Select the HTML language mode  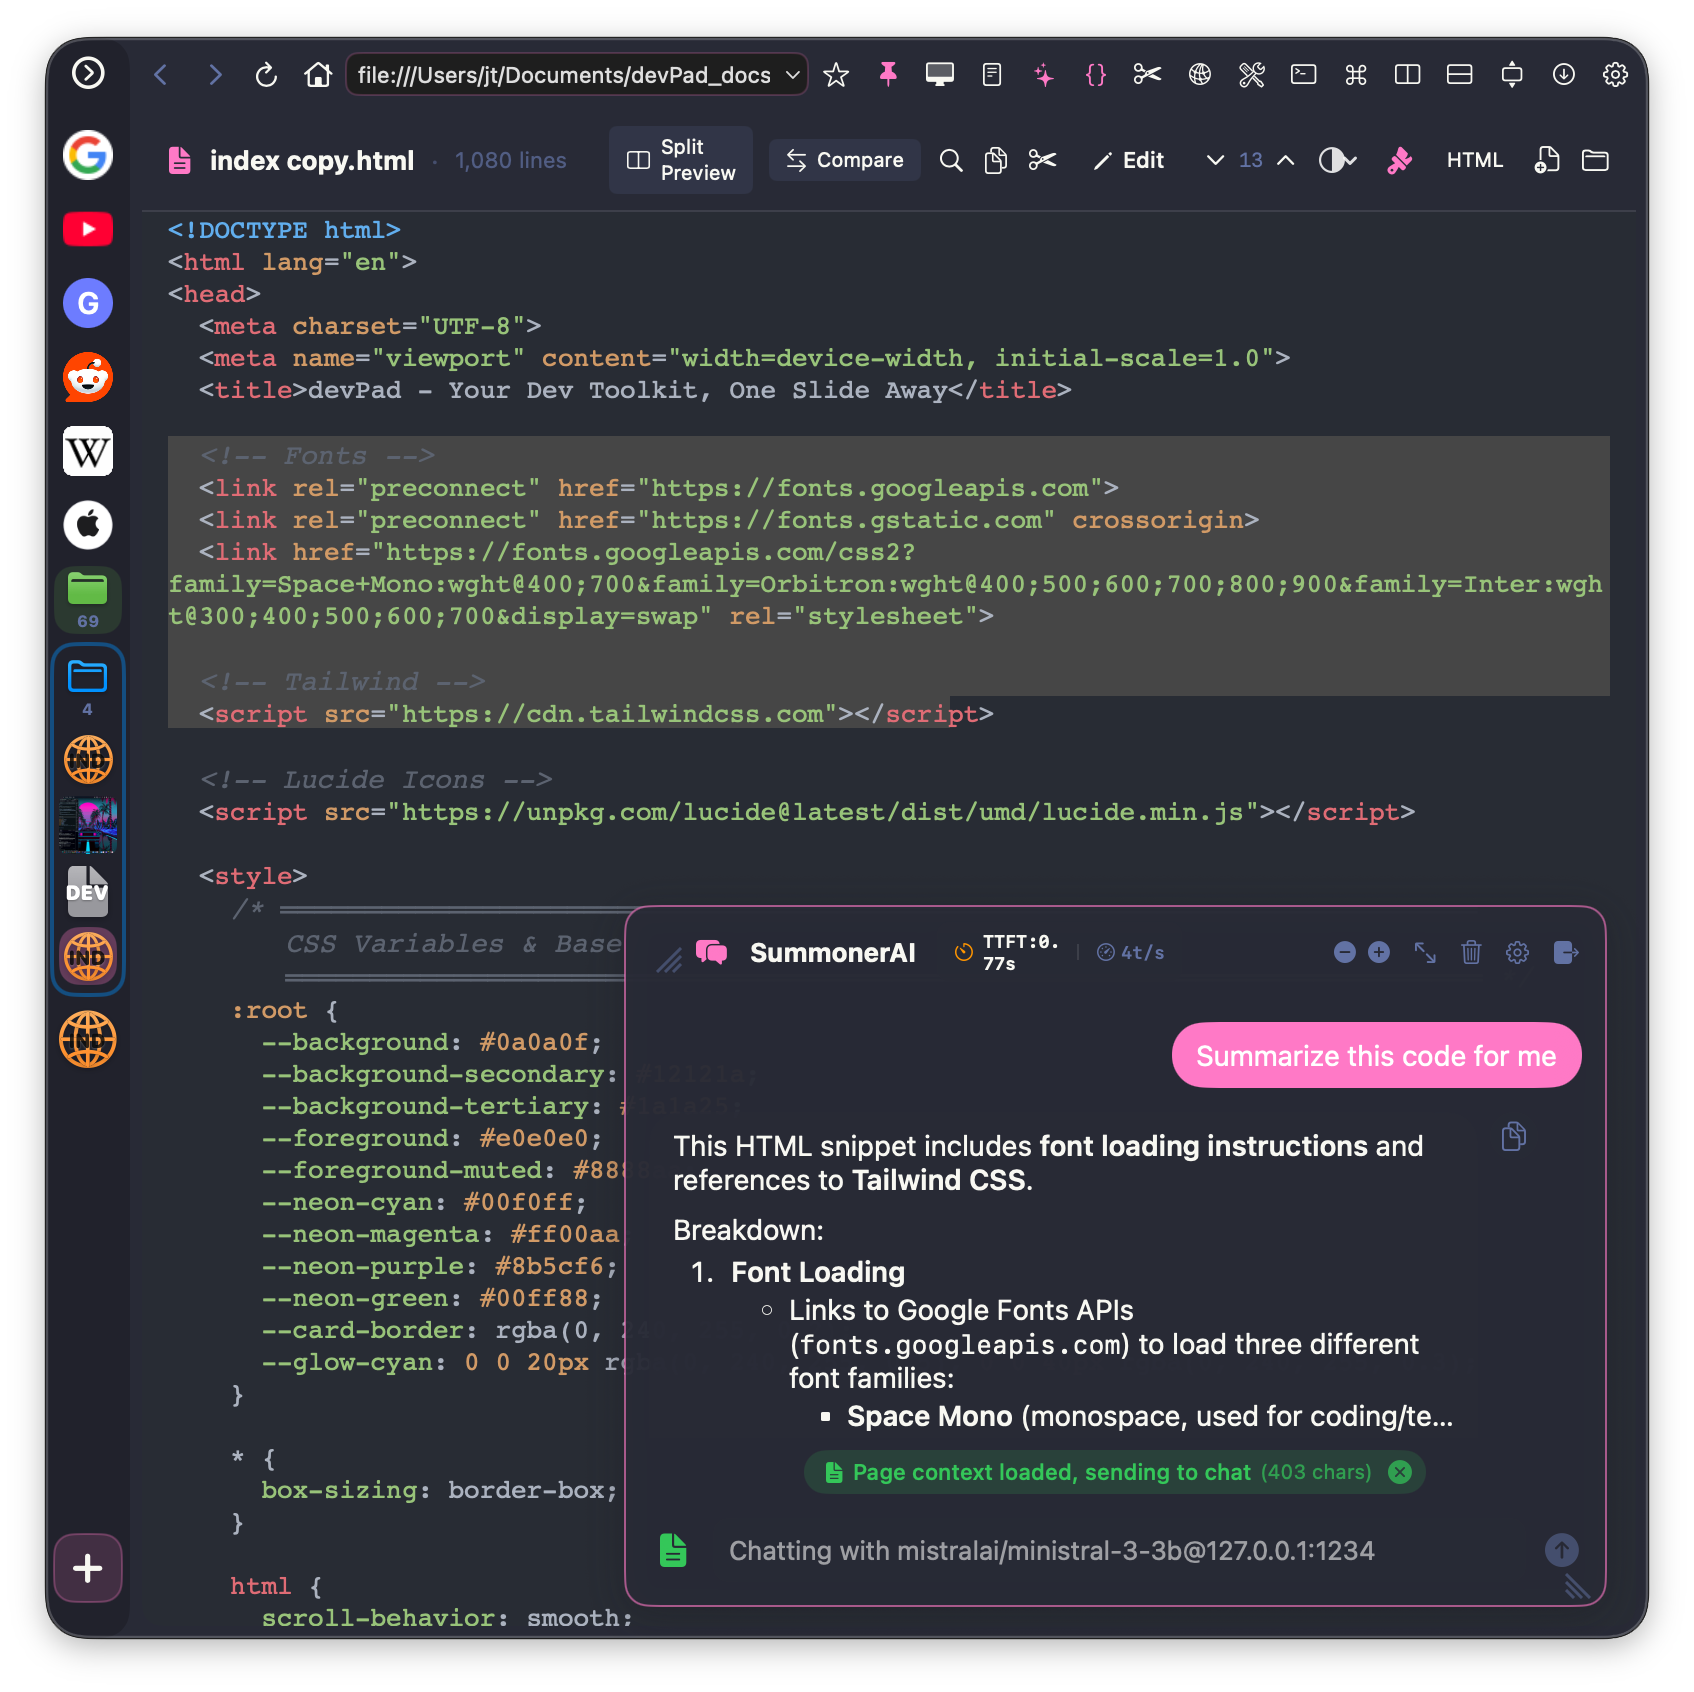pos(1474,160)
